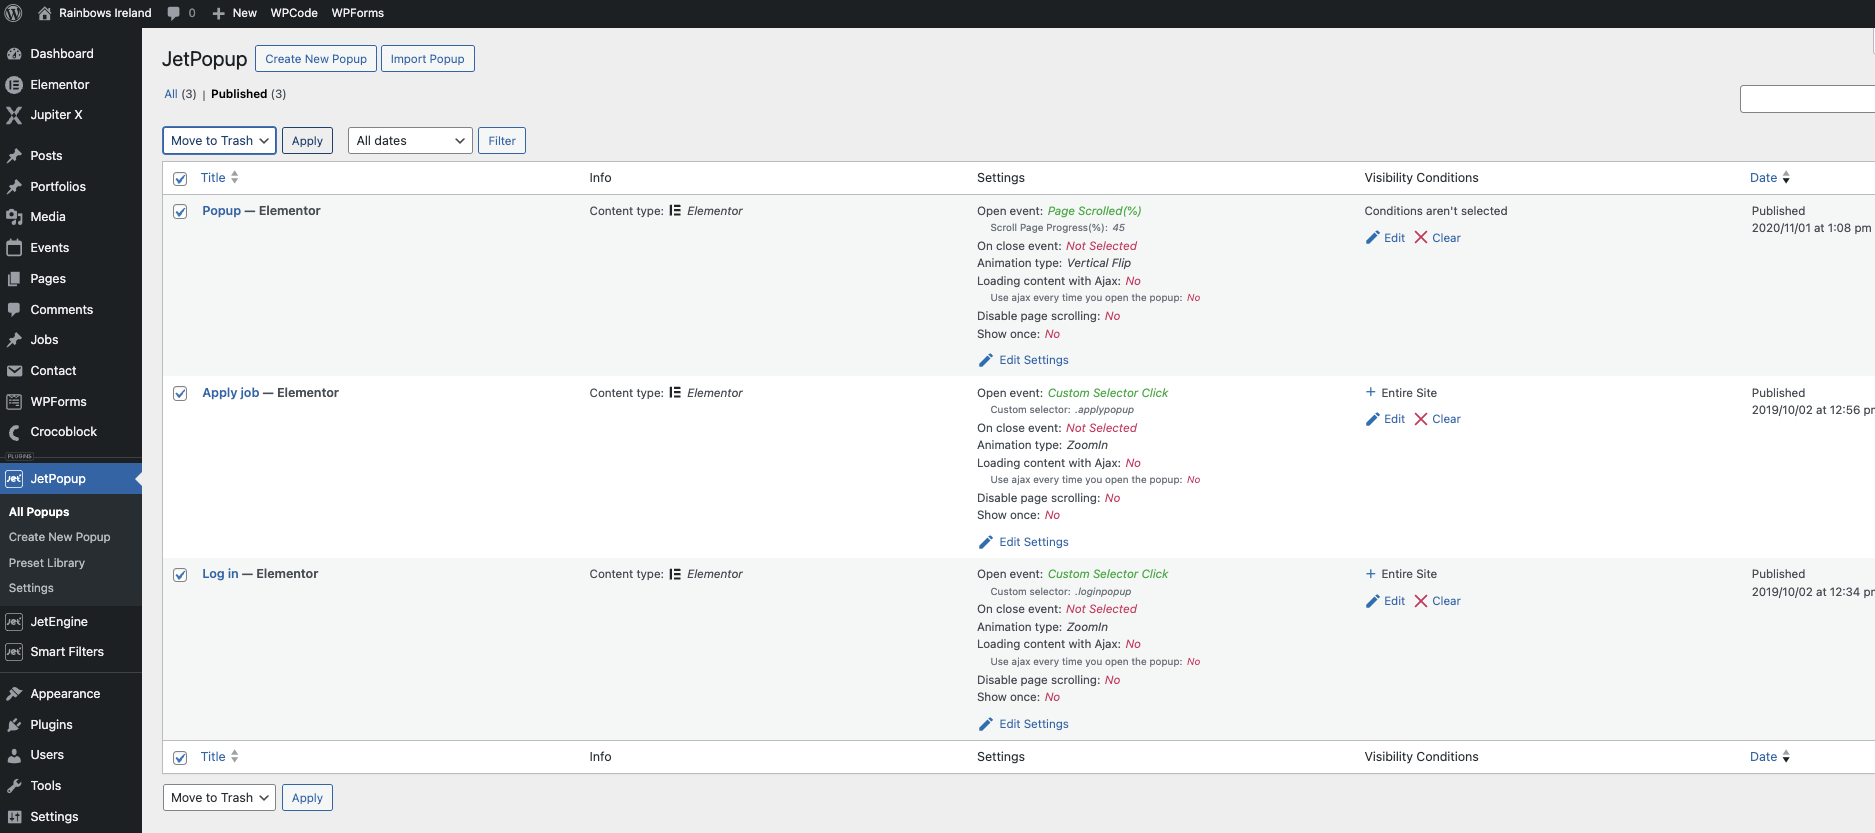Screen dimensions: 1875x833
Task: Click the search popups input field
Action: click(x=1806, y=99)
